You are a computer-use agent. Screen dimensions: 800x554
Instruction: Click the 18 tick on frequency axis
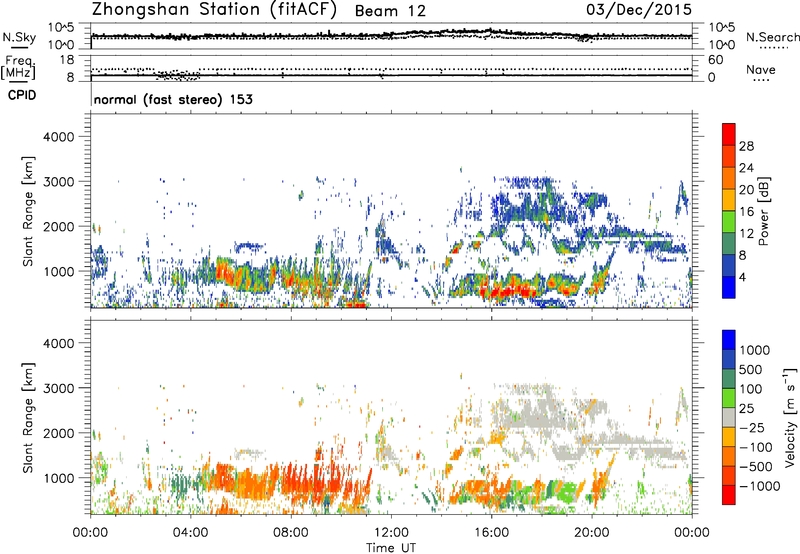[67, 60]
